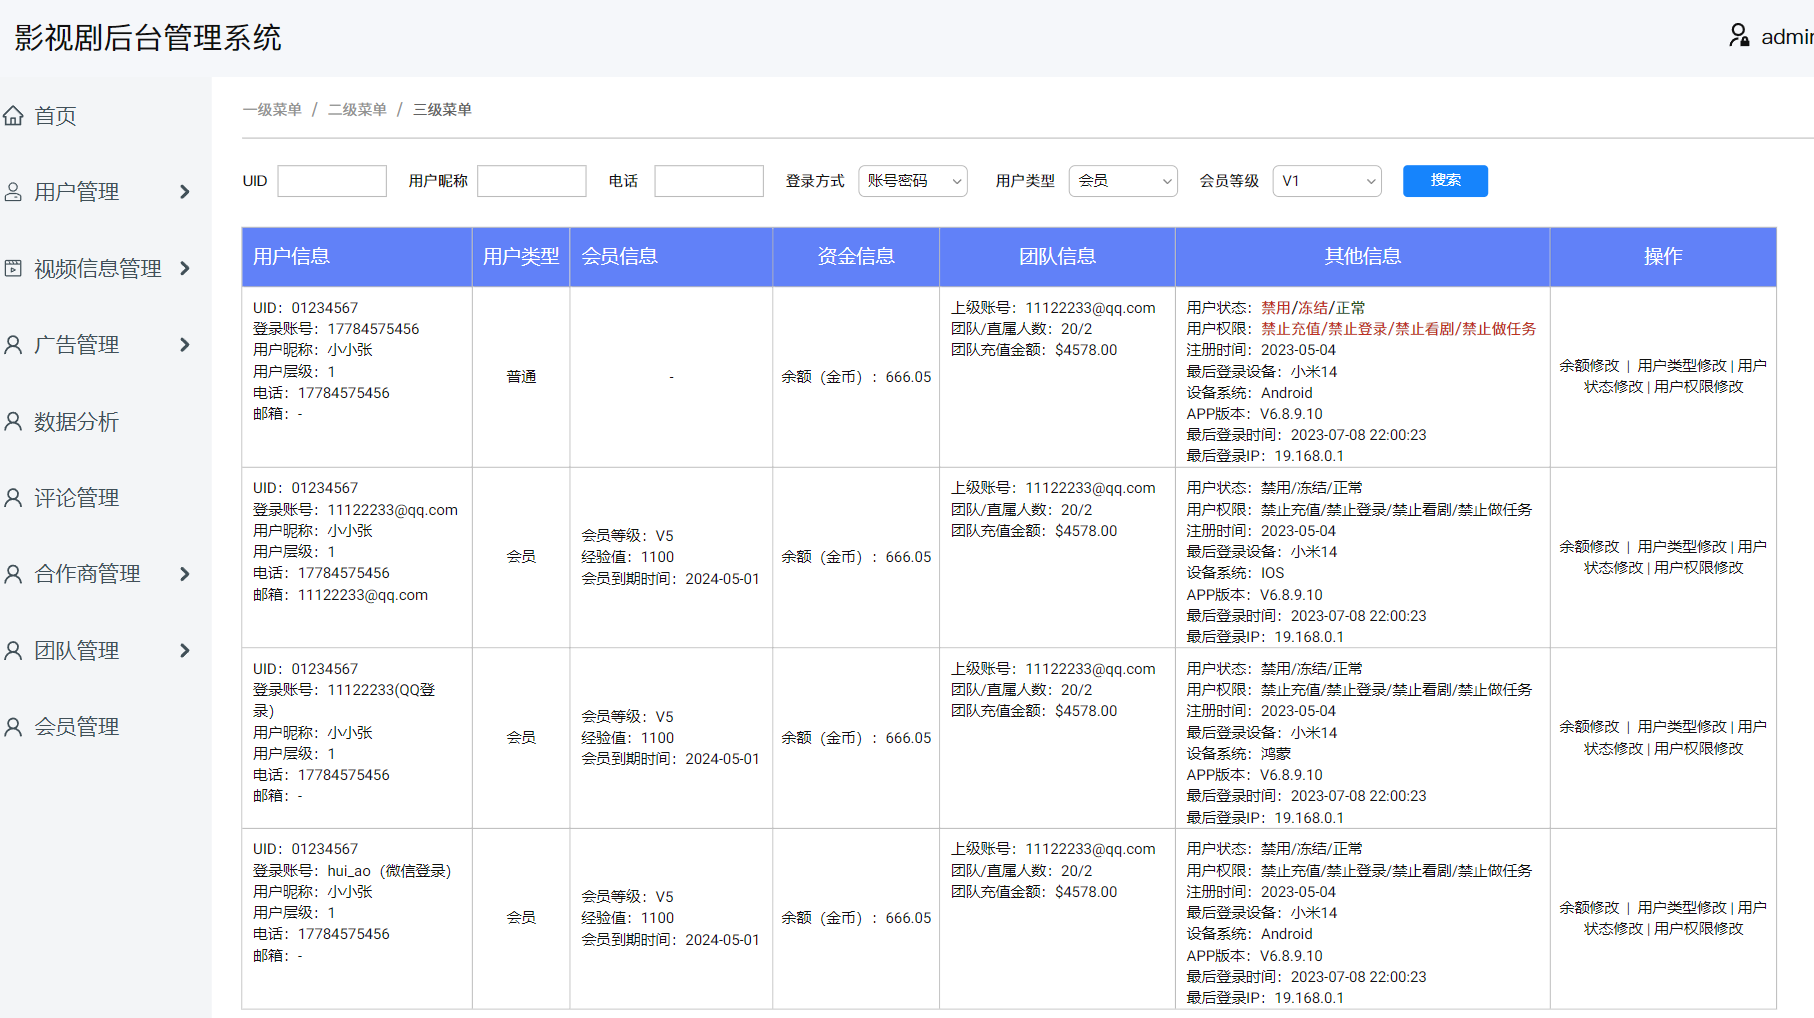Click 用户权限修改 in the IOS device row
This screenshot has width=1814, height=1018.
coord(1698,568)
